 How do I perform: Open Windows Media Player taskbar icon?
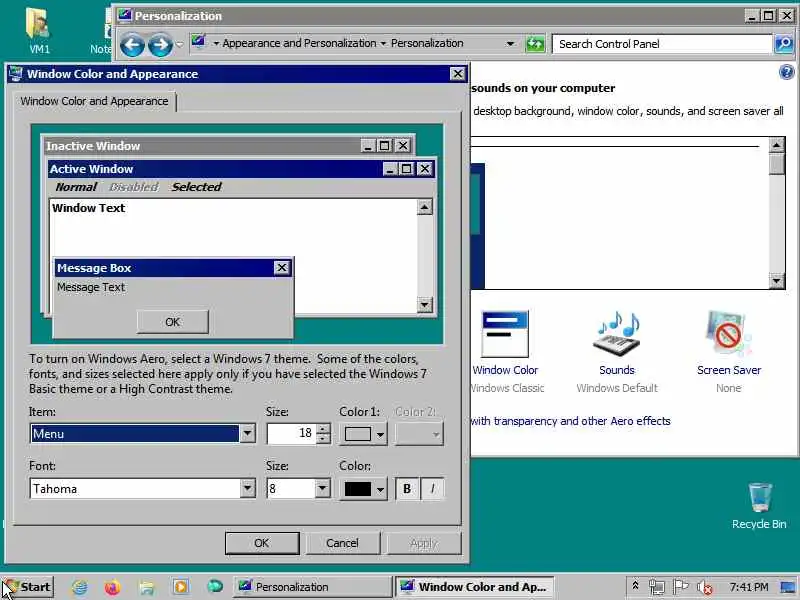click(x=181, y=587)
